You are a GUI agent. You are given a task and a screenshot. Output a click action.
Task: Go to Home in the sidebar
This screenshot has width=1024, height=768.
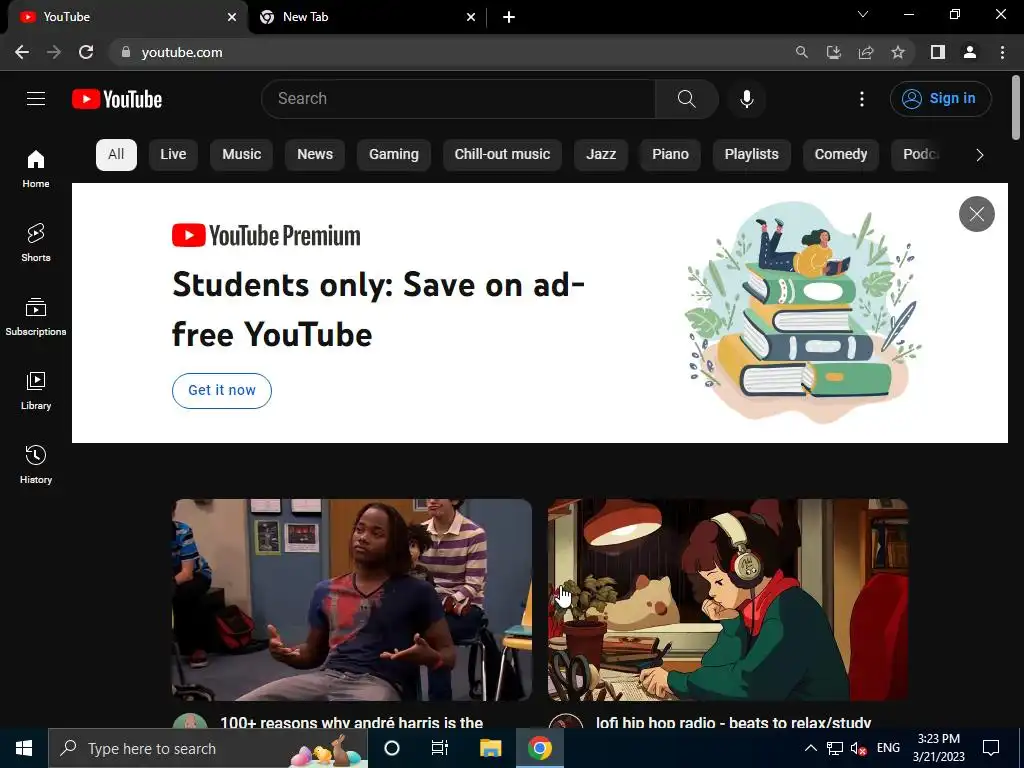[x=36, y=168]
